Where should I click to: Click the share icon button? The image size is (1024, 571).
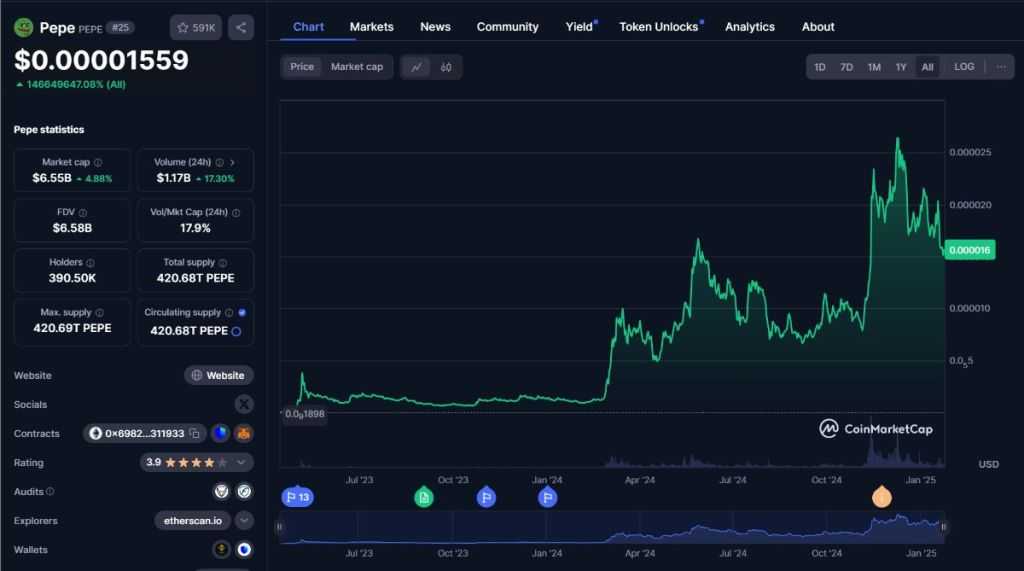[x=241, y=27]
